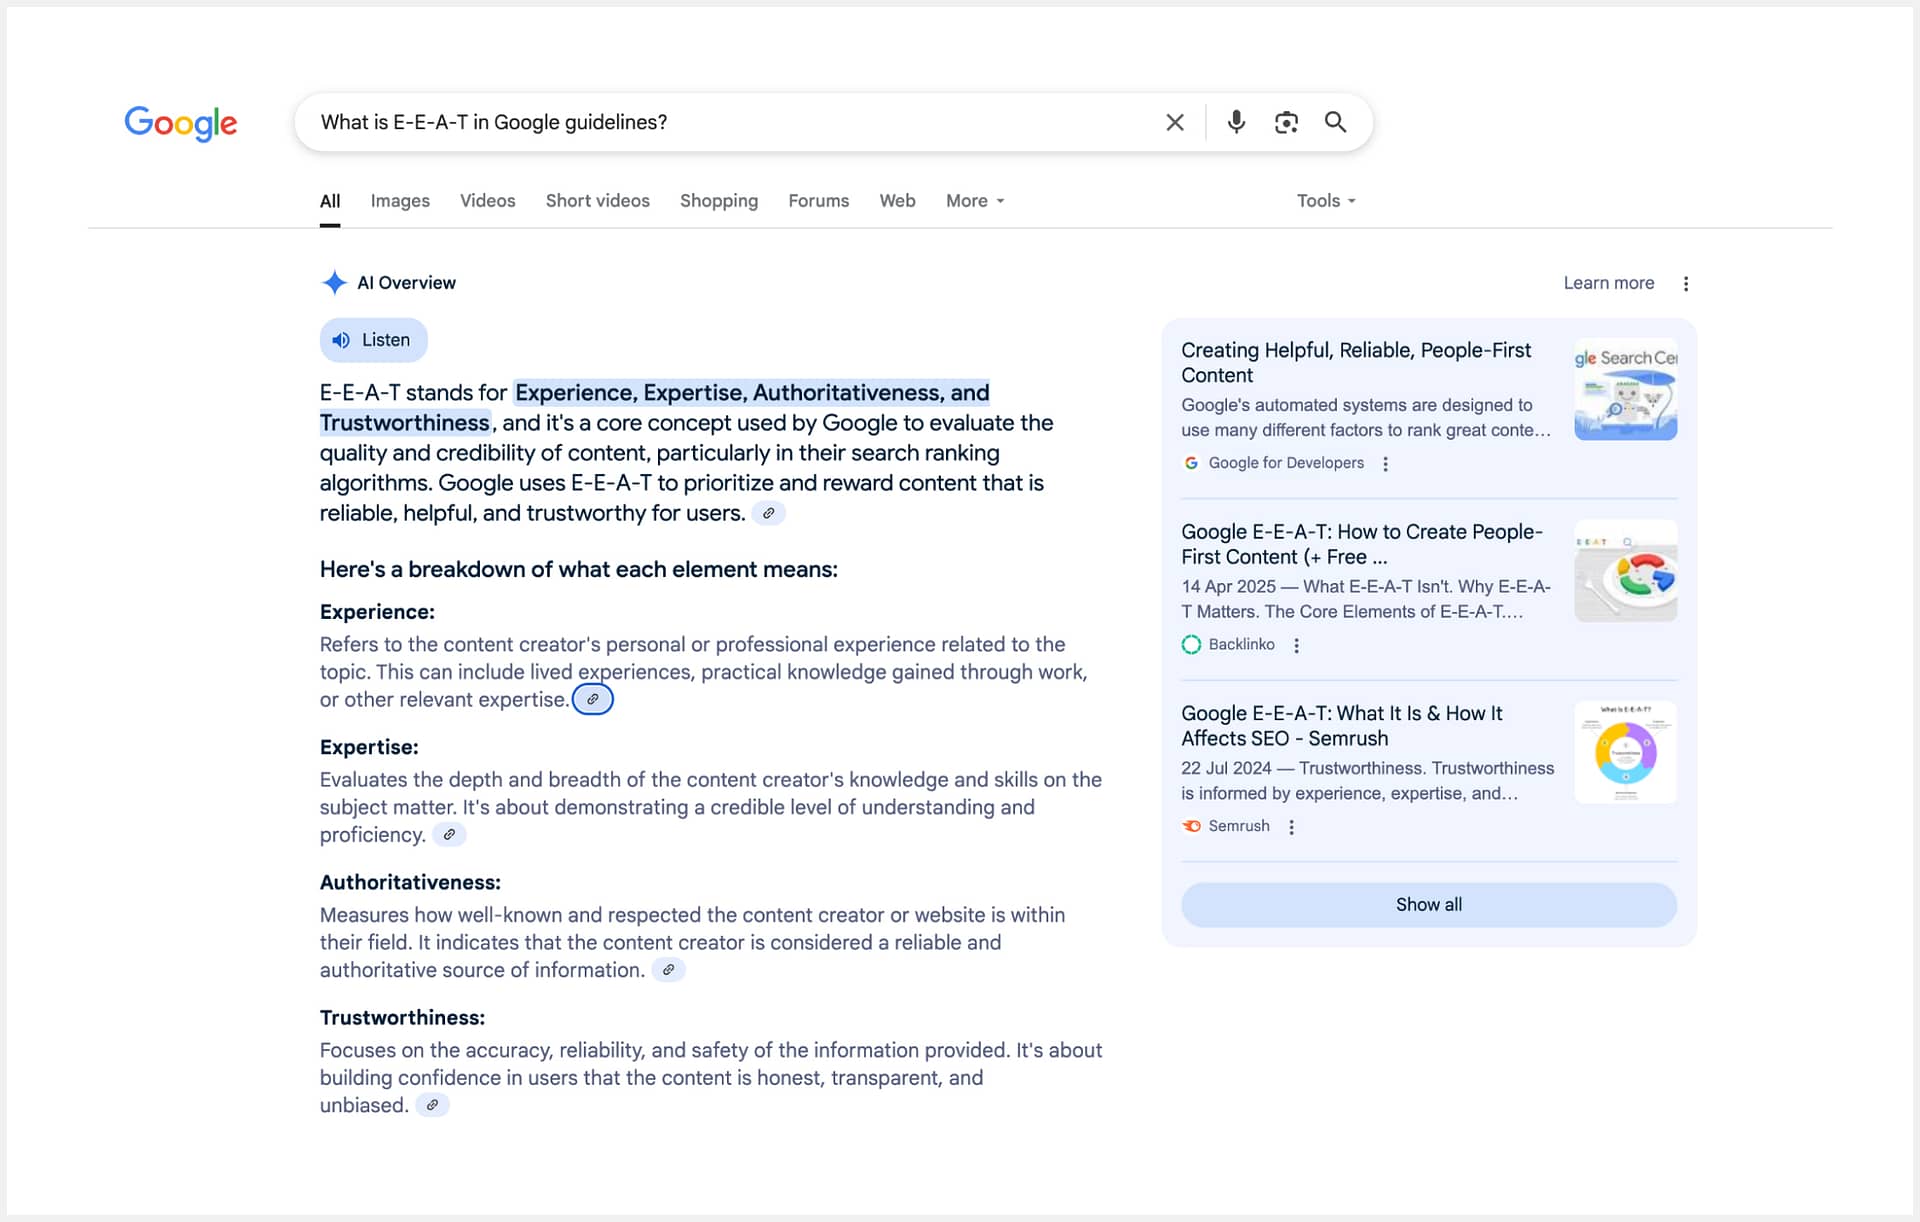1920x1222 pixels.
Task: Click Show all sources button
Action: (1429, 905)
